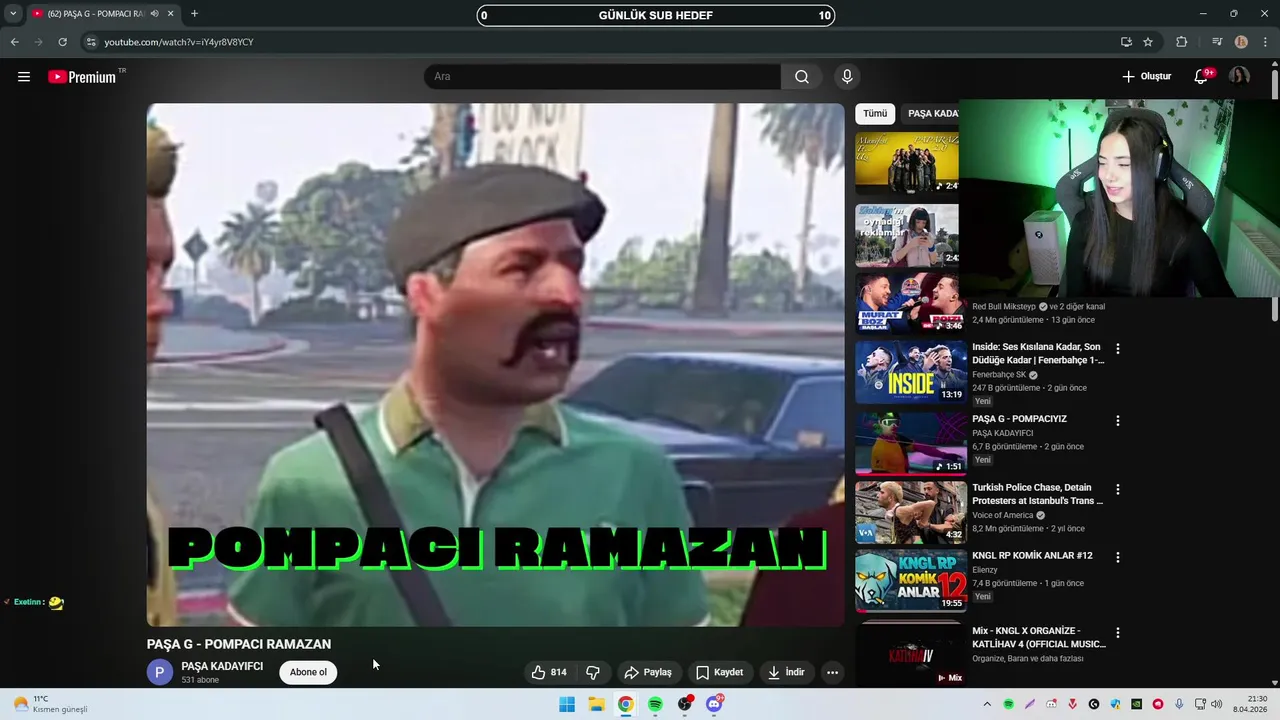Click the İndir download button
Viewport: 1280px width, 720px height.
786,673
